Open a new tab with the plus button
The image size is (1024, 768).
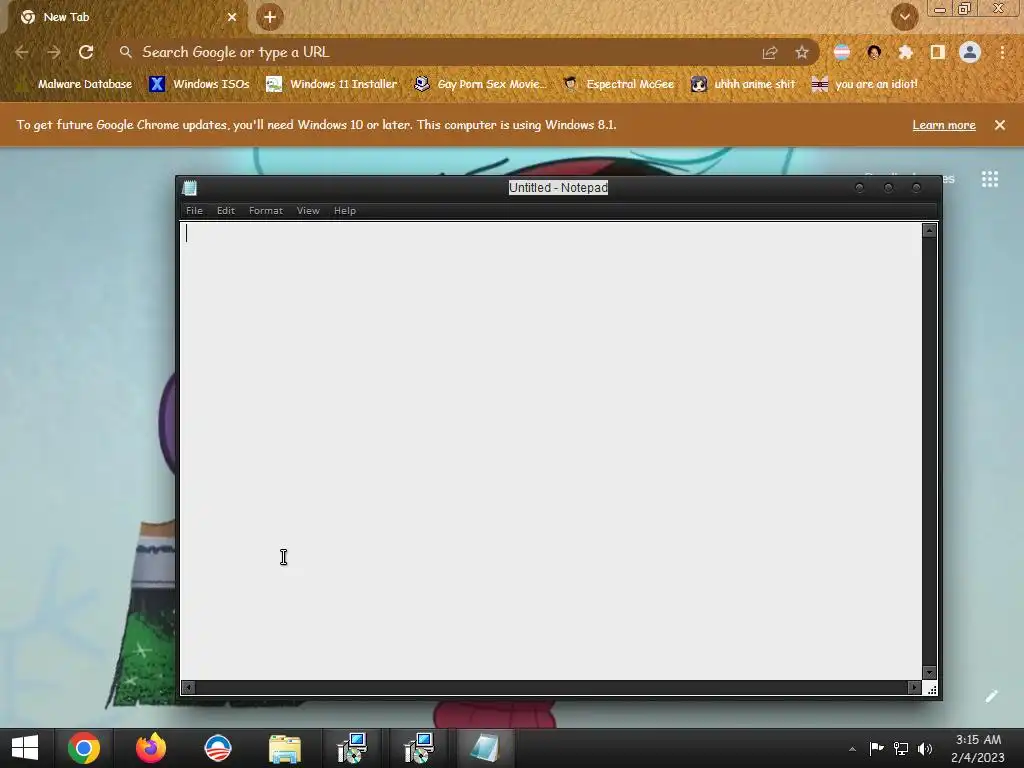(x=270, y=18)
